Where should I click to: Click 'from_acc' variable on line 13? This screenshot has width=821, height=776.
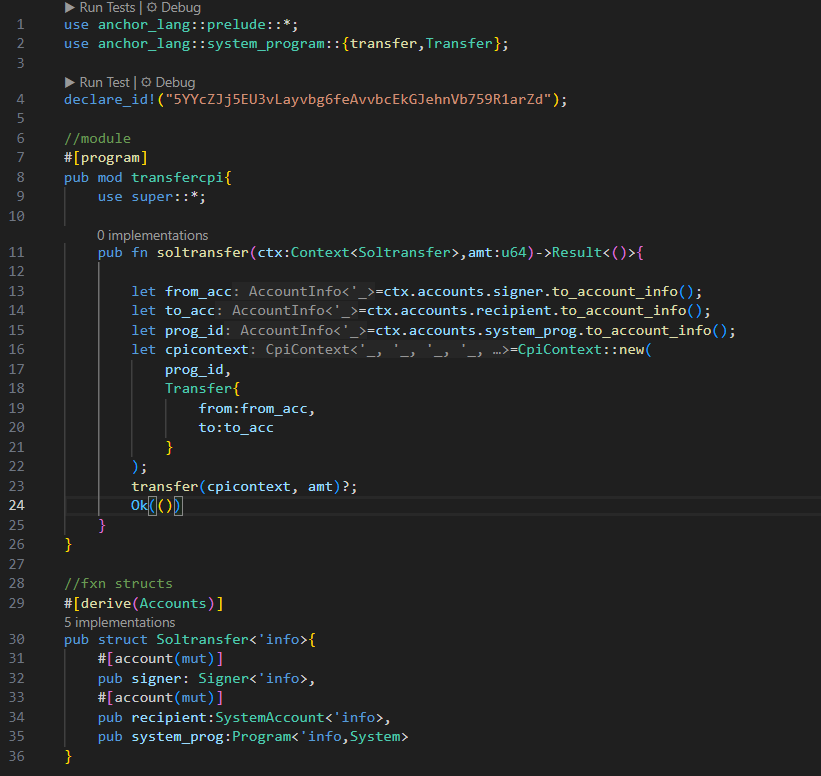(198, 291)
